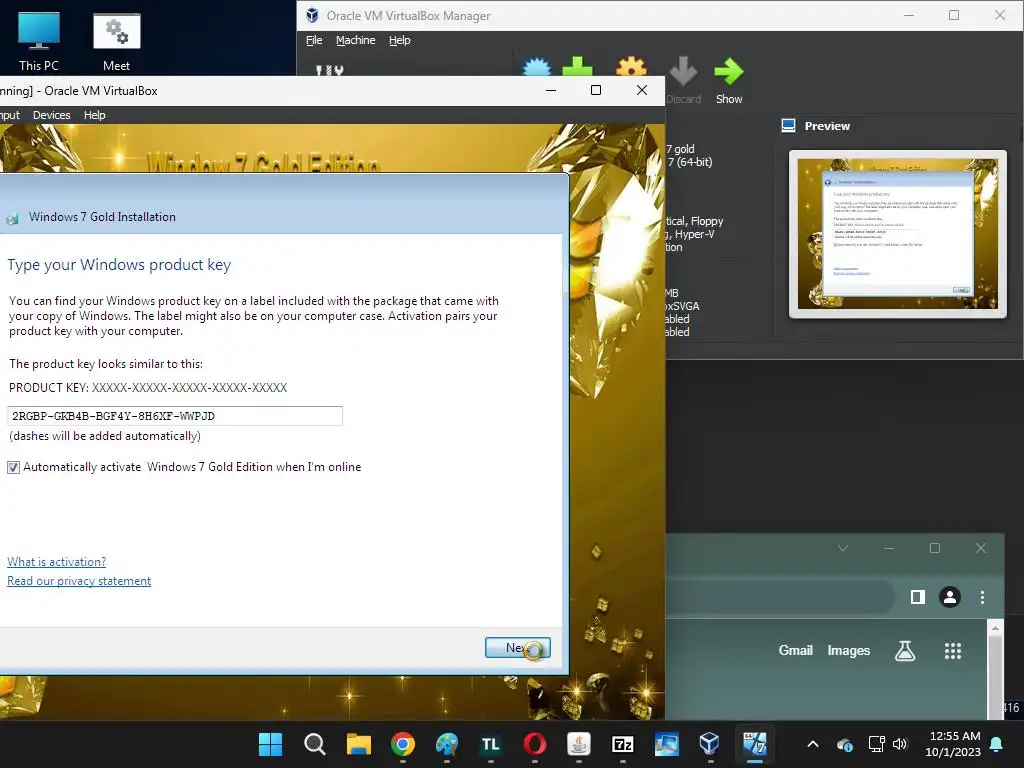Click the Chrome page scrollbar up arrow
The width and height of the screenshot is (1024, 768).
tap(995, 628)
